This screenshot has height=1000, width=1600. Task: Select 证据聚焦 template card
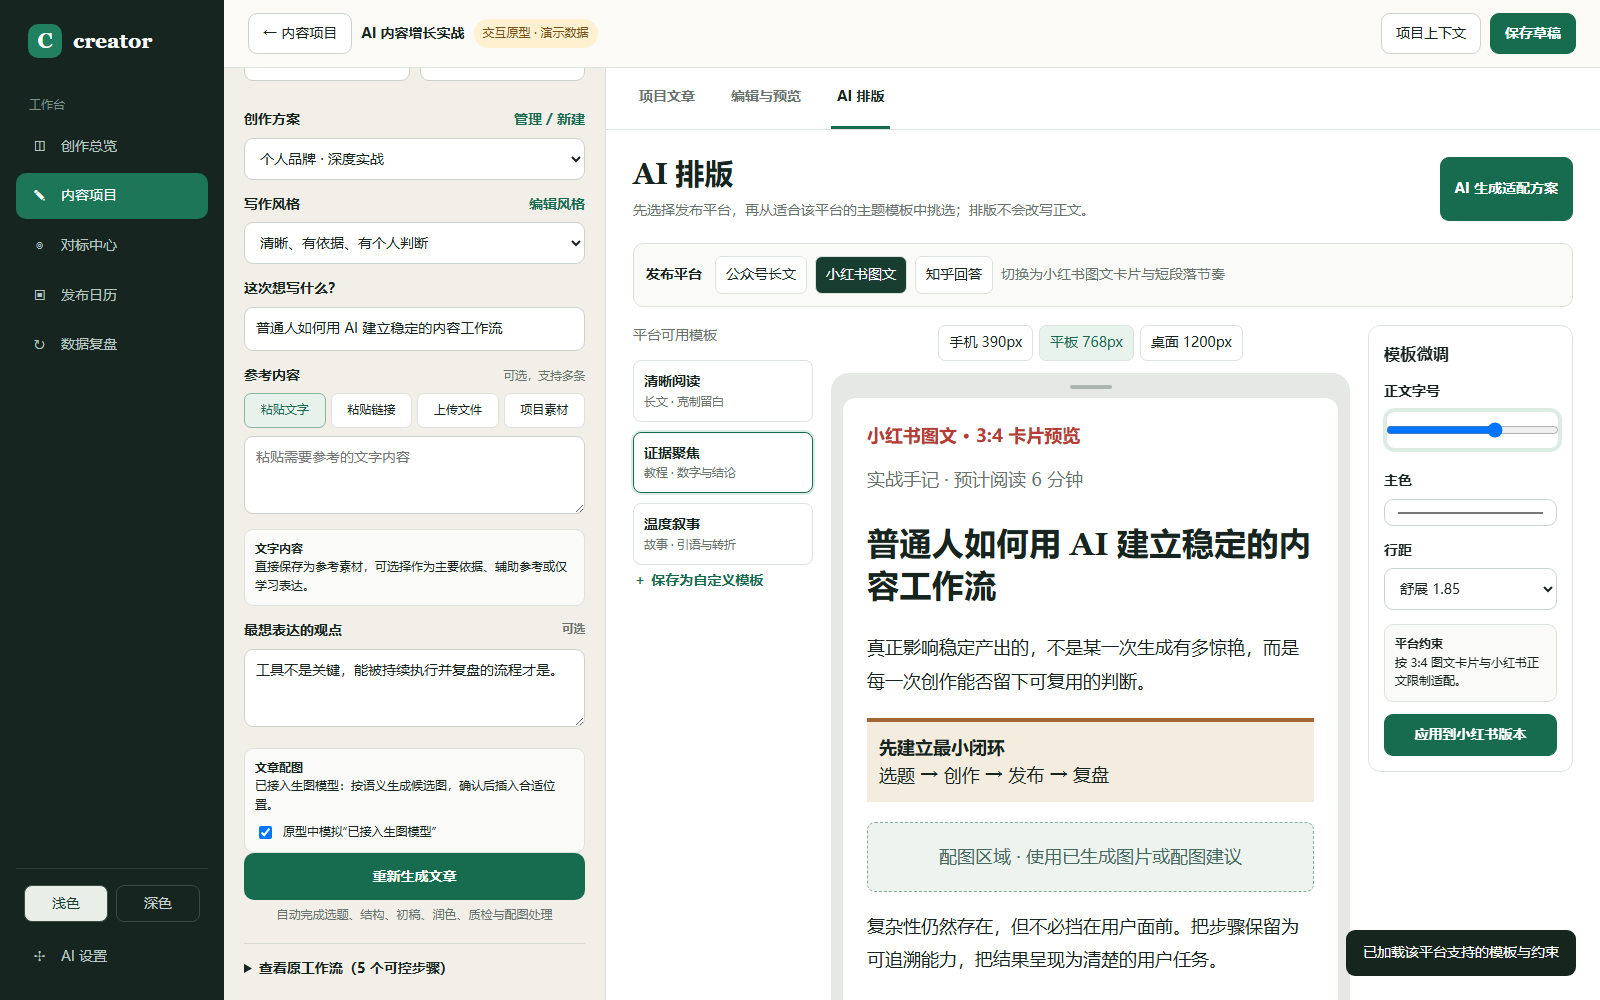pyautogui.click(x=722, y=462)
